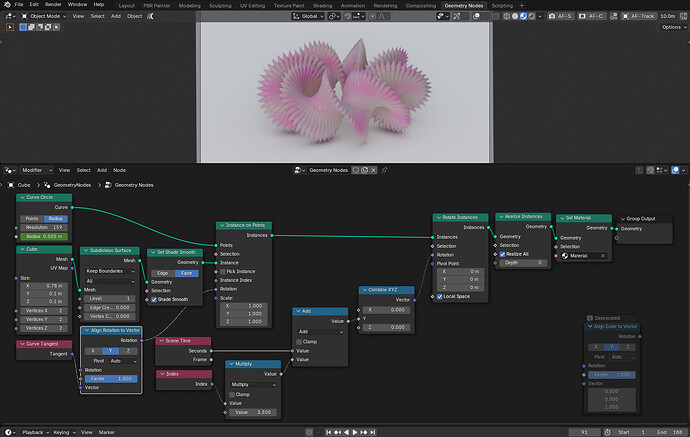Clear the Material in Set Material node
The height and width of the screenshot is (437, 690).
click(603, 256)
